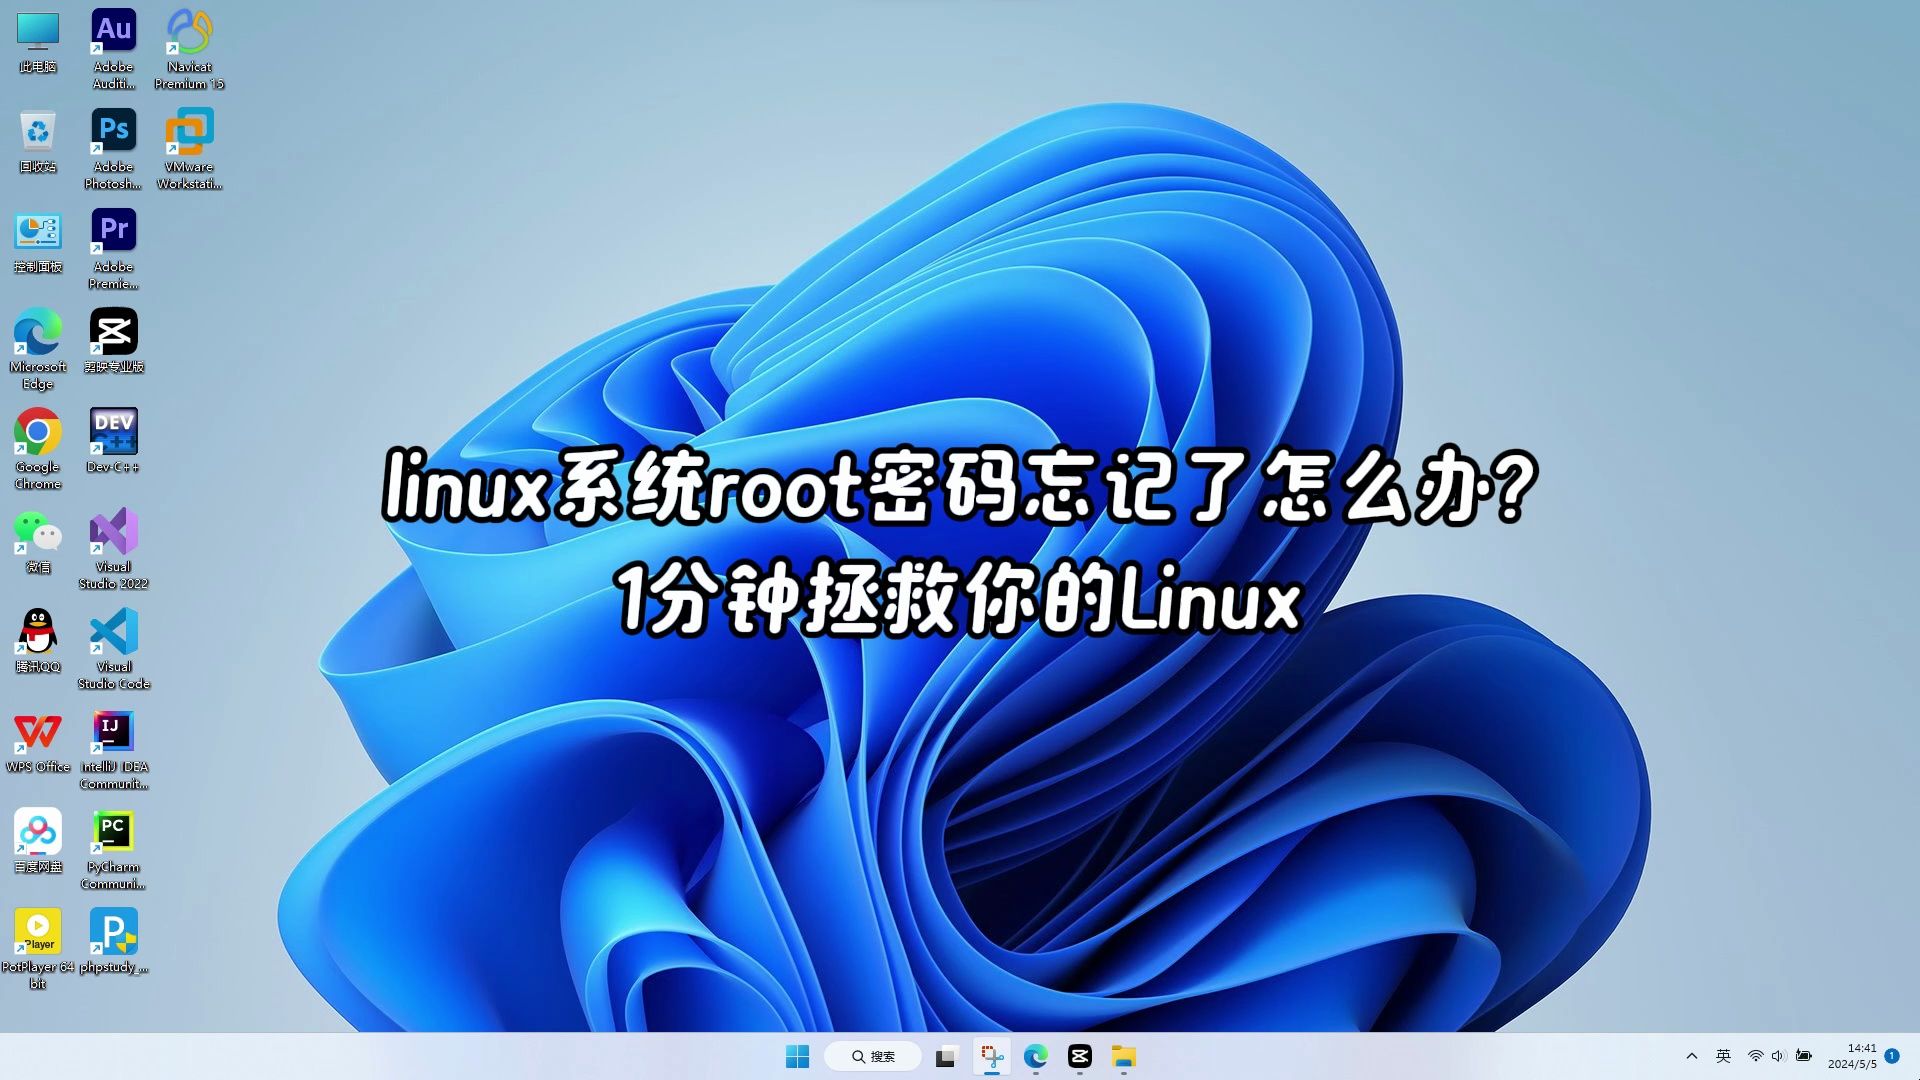Click the 搜索 search box on taskbar

click(872, 1056)
